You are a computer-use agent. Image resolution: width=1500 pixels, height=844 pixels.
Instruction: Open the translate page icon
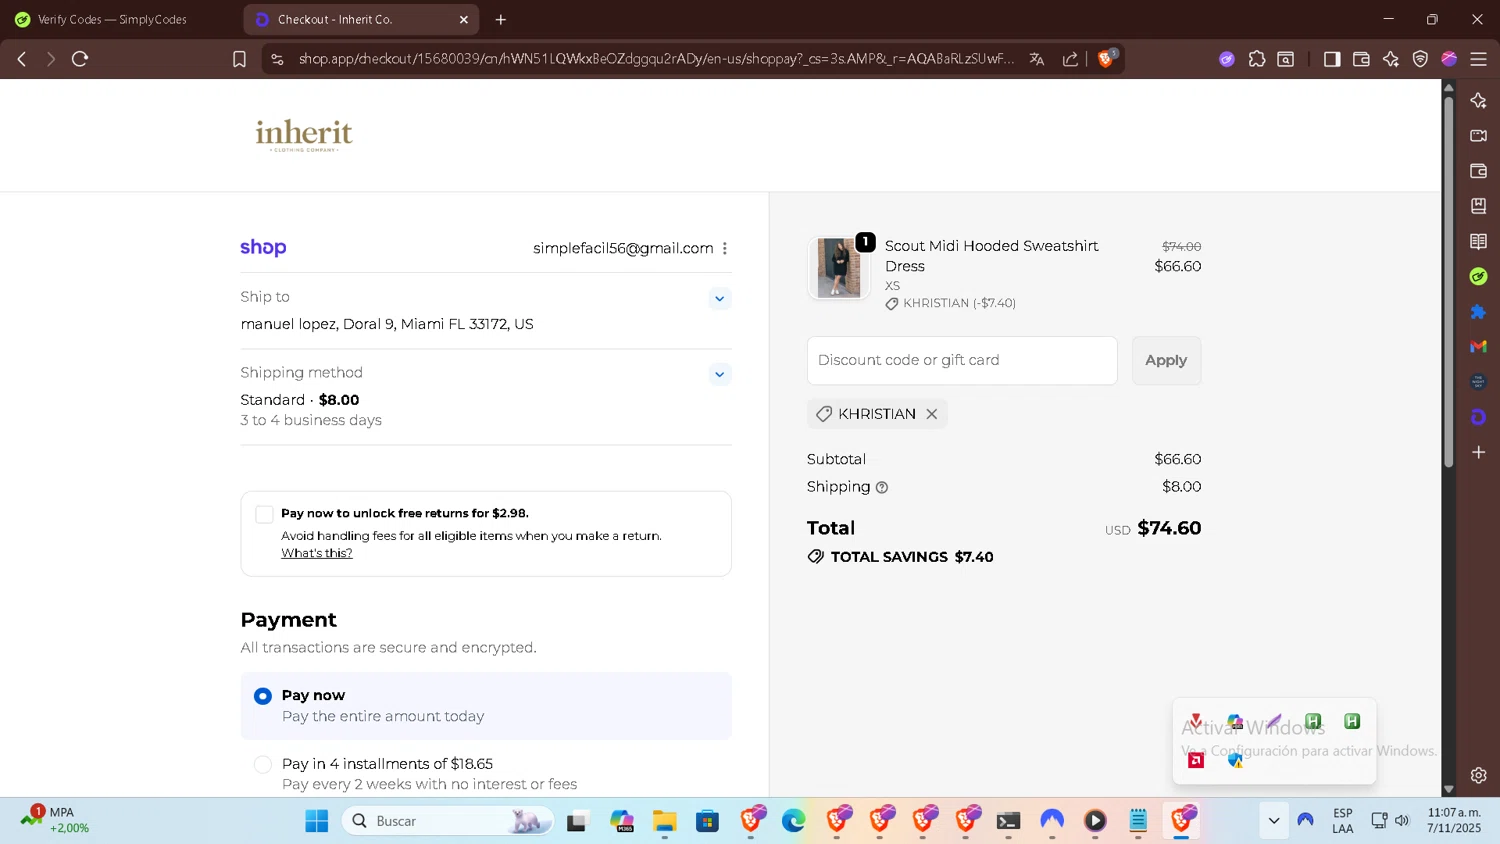pyautogui.click(x=1037, y=59)
